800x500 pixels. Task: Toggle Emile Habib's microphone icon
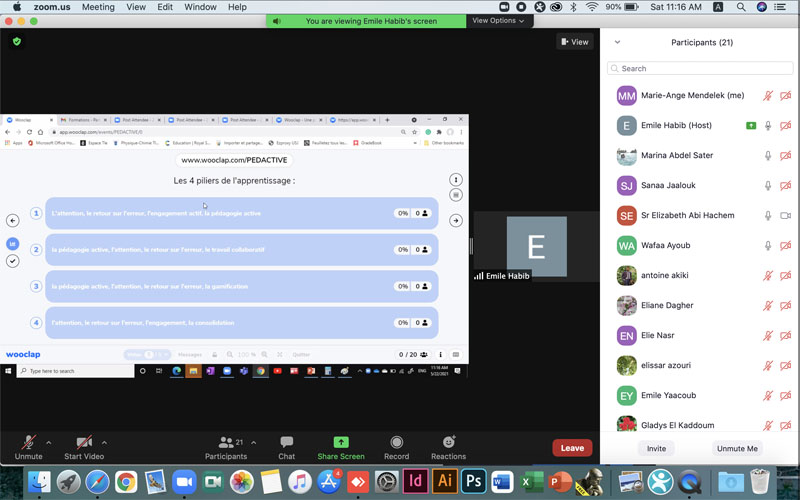(x=767, y=126)
